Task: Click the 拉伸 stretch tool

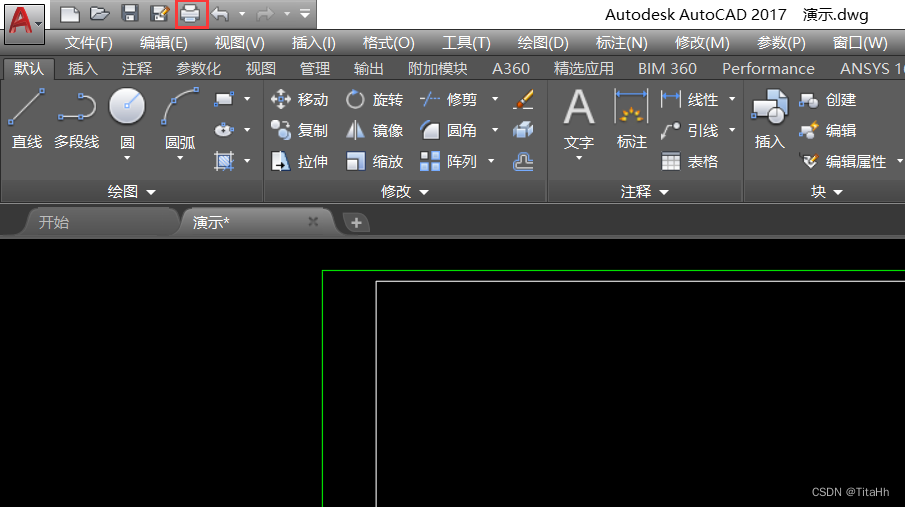Action: coord(300,162)
